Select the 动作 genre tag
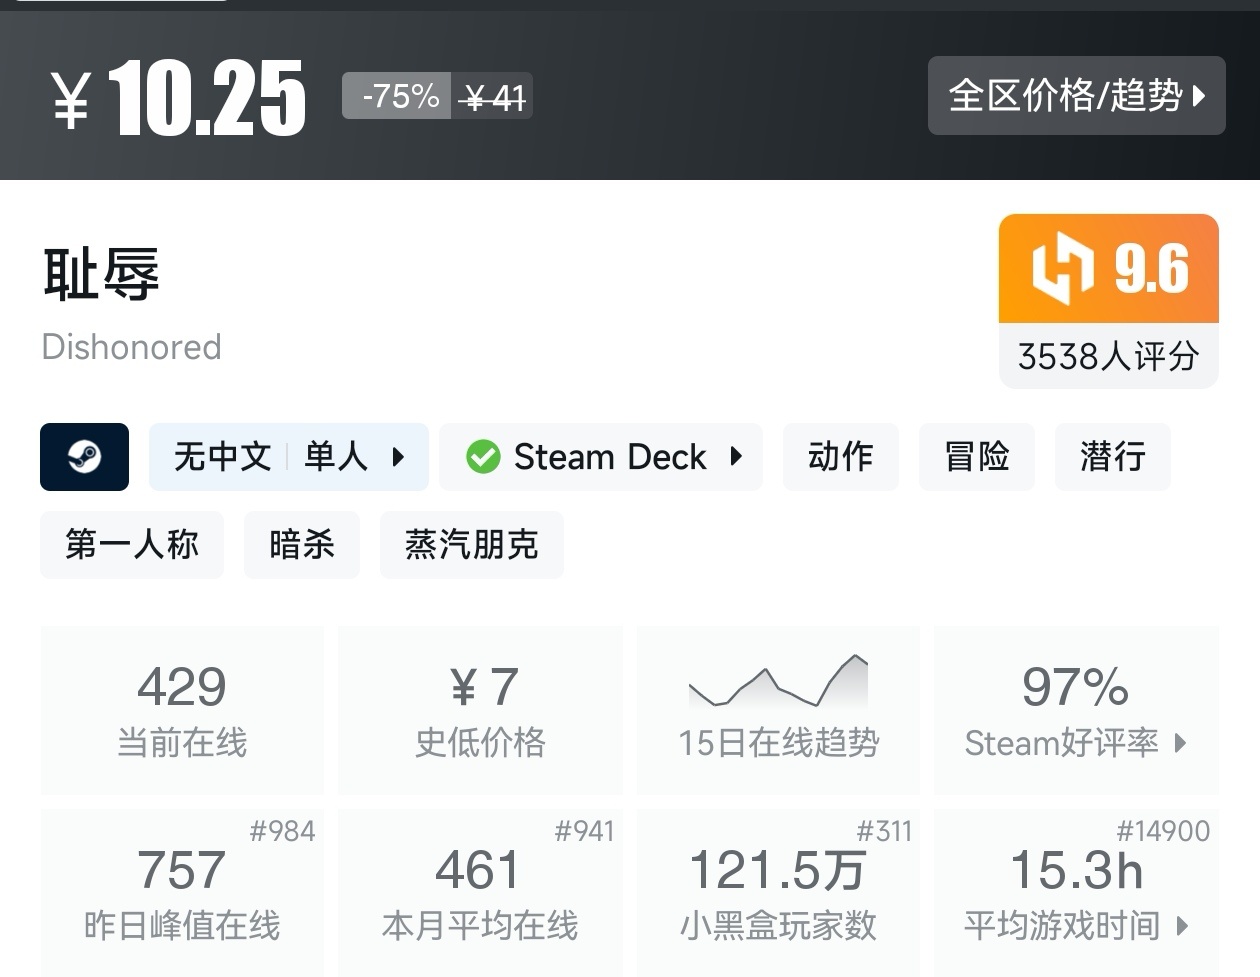Screen dimensions: 1260x977 (x=841, y=457)
